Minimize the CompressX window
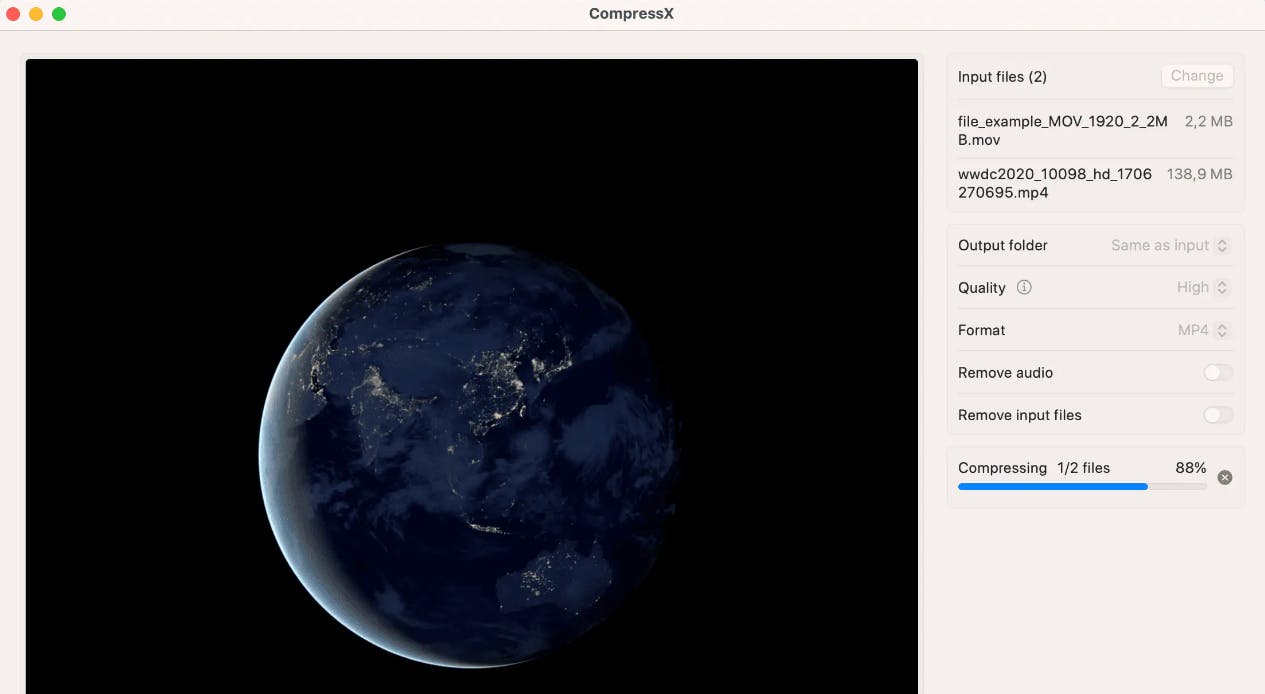The image size is (1265, 694). (x=36, y=14)
